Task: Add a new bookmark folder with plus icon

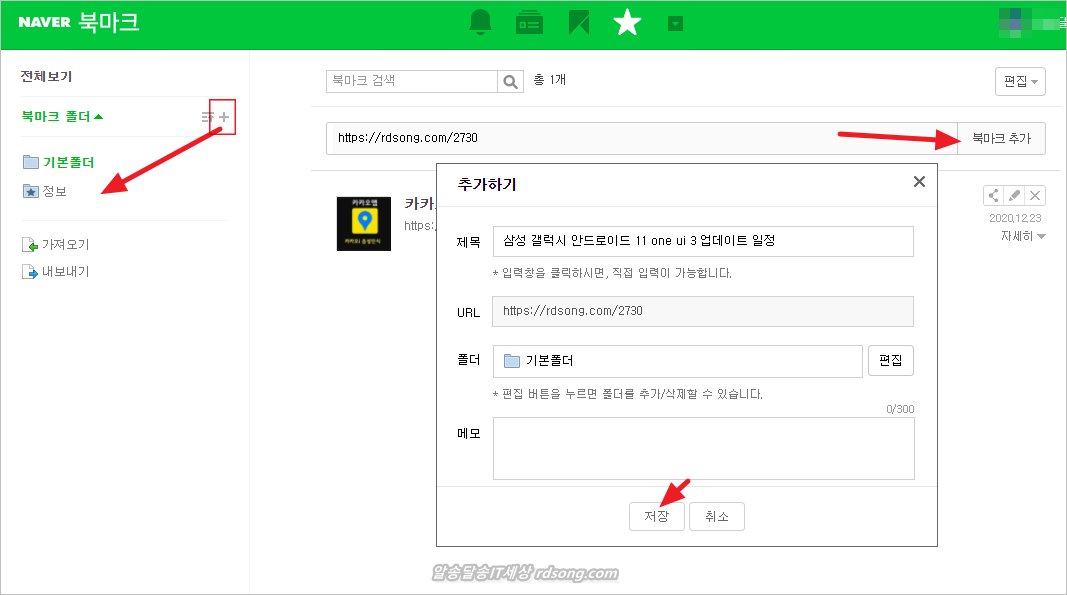Action: click(x=224, y=117)
